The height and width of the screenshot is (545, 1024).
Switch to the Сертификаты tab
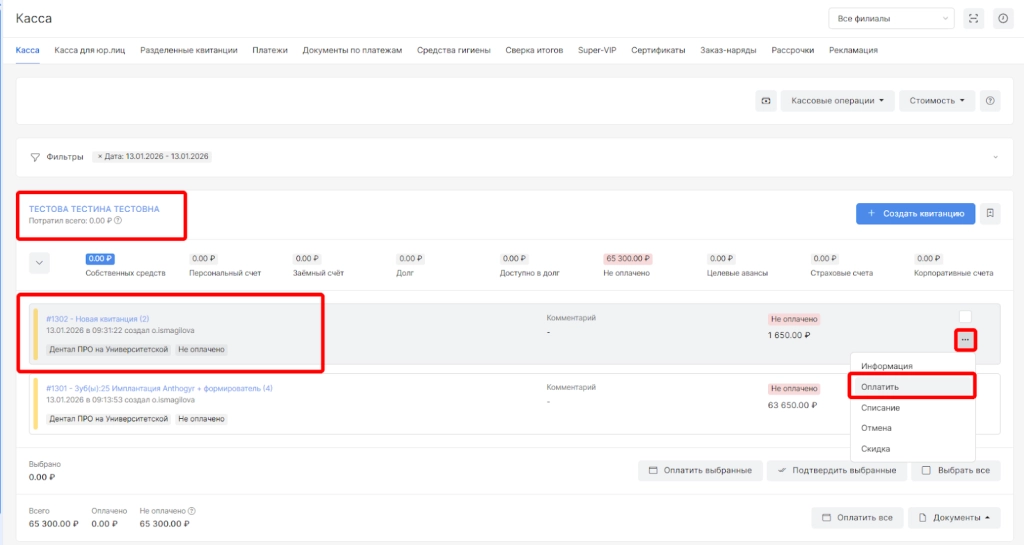click(x=658, y=50)
